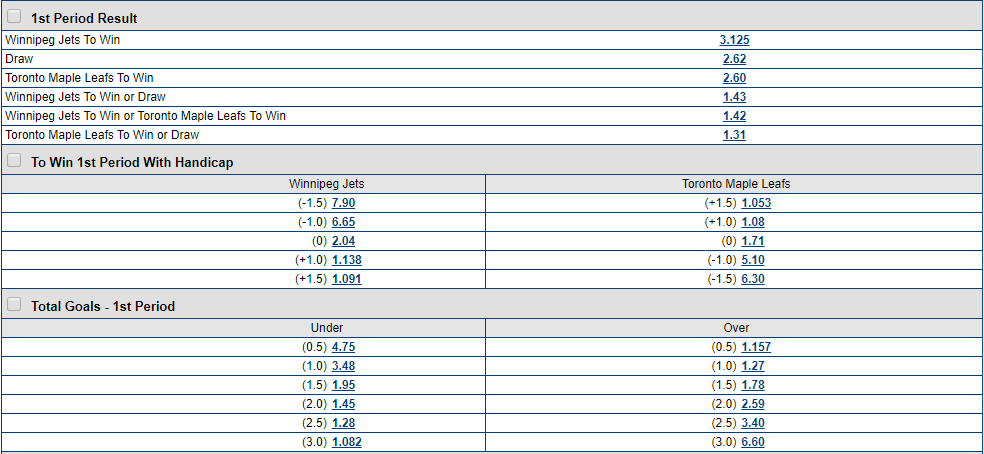
Task: Select Under 0.5 goals odds 4.75
Action: [x=343, y=347]
